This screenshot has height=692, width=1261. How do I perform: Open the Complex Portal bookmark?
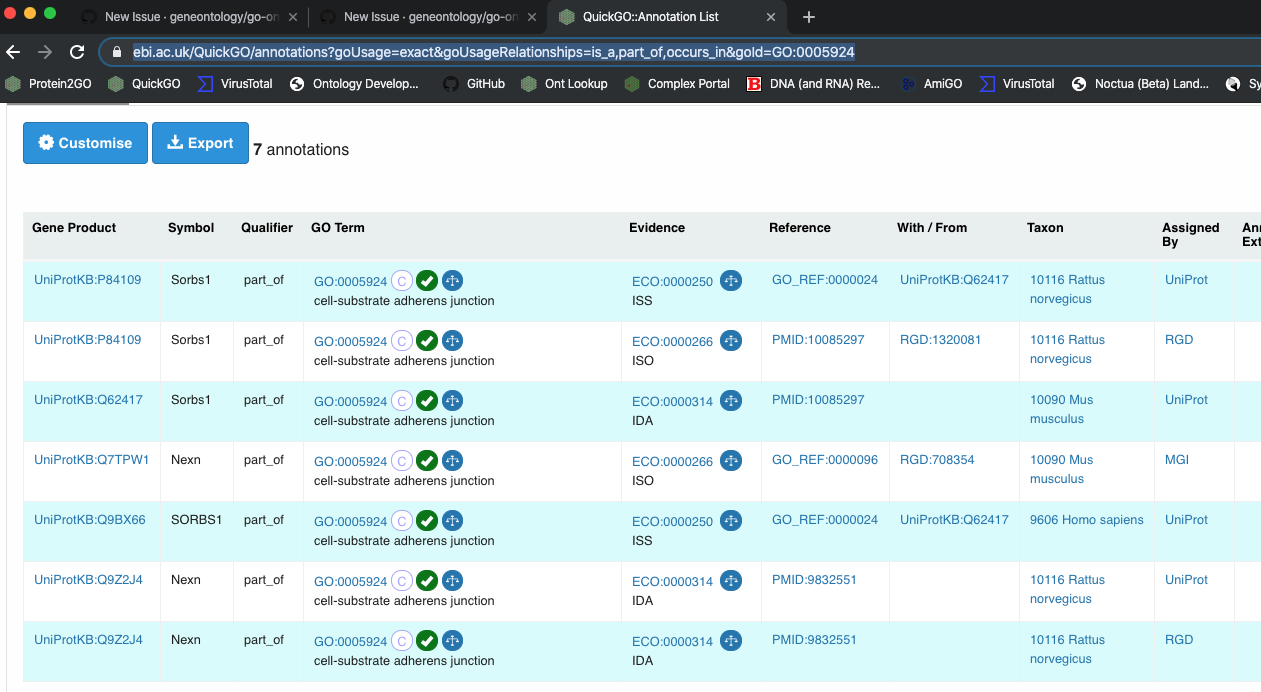tap(677, 84)
